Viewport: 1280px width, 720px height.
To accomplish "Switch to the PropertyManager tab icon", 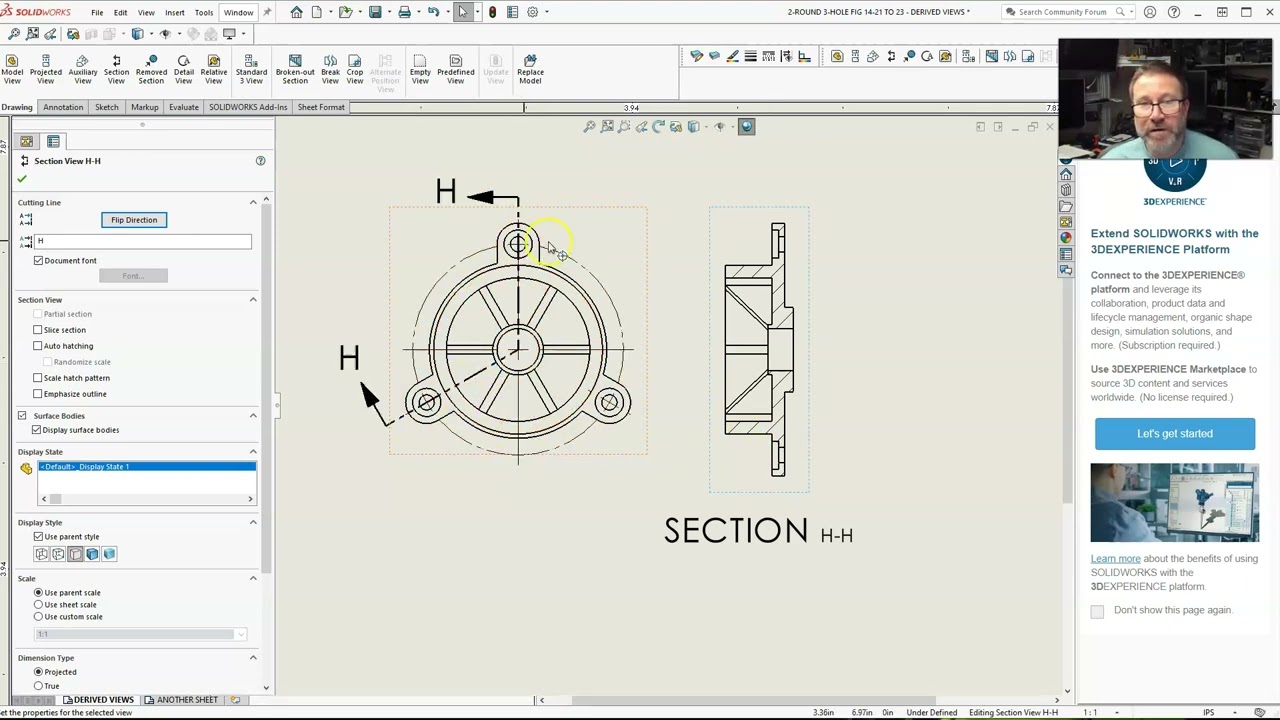I will click(53, 141).
